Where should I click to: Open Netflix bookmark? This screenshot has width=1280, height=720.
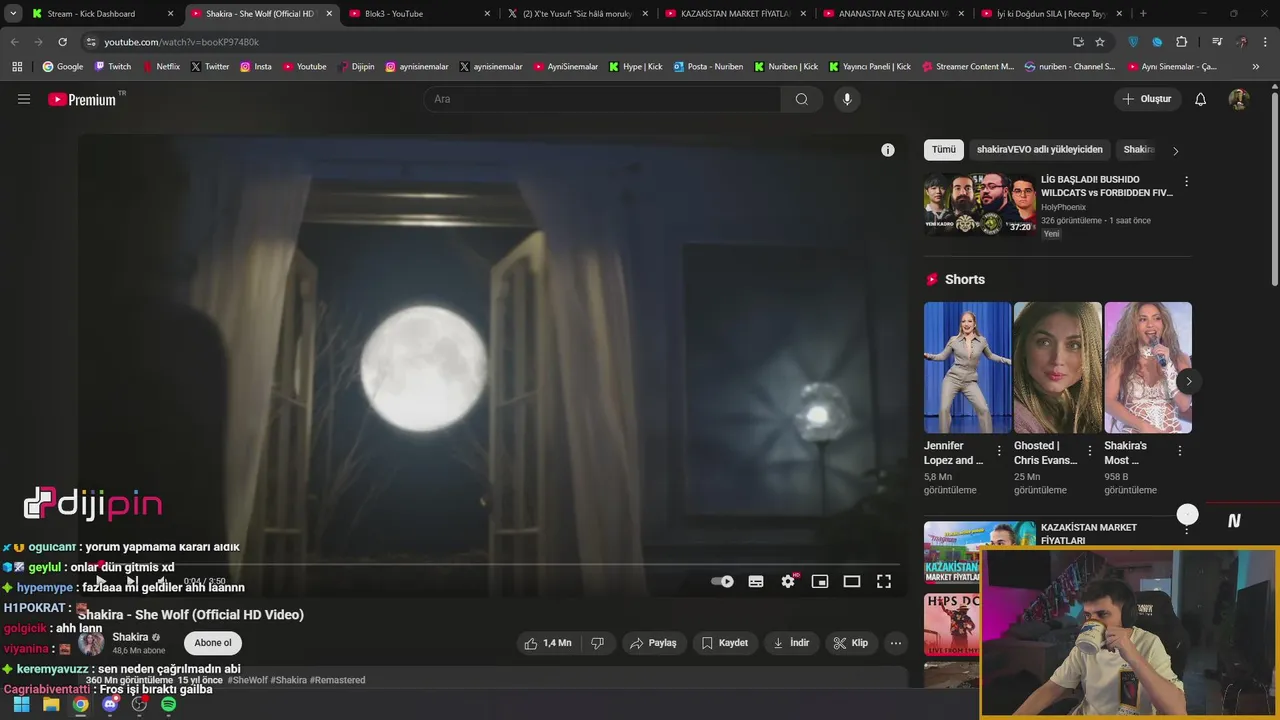[x=160, y=67]
